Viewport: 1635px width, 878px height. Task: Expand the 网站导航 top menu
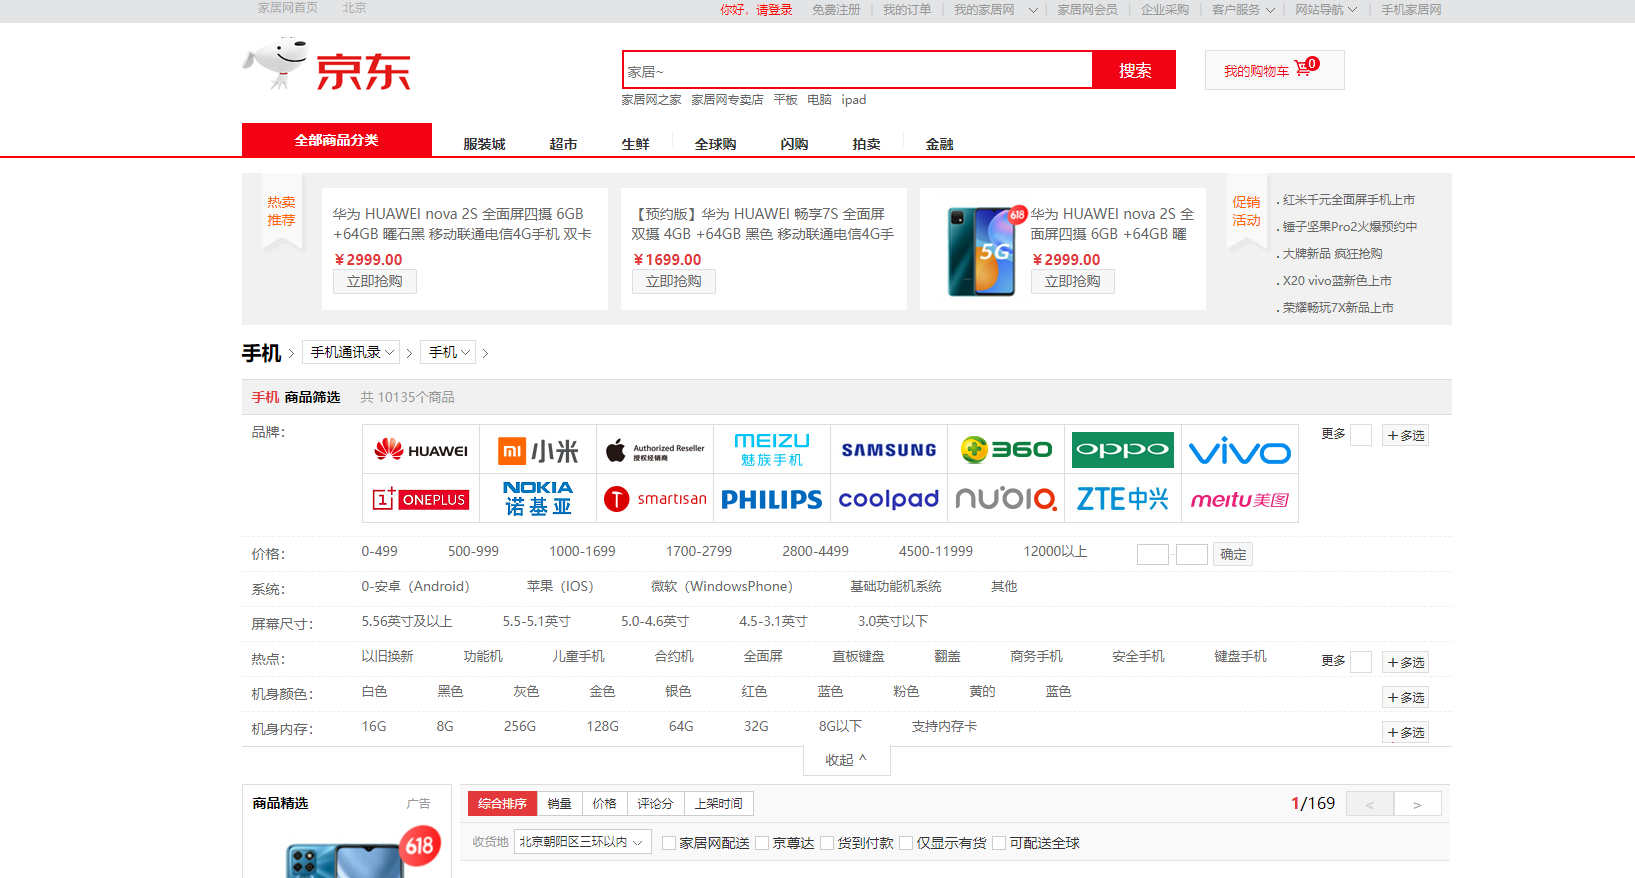pyautogui.click(x=1326, y=10)
